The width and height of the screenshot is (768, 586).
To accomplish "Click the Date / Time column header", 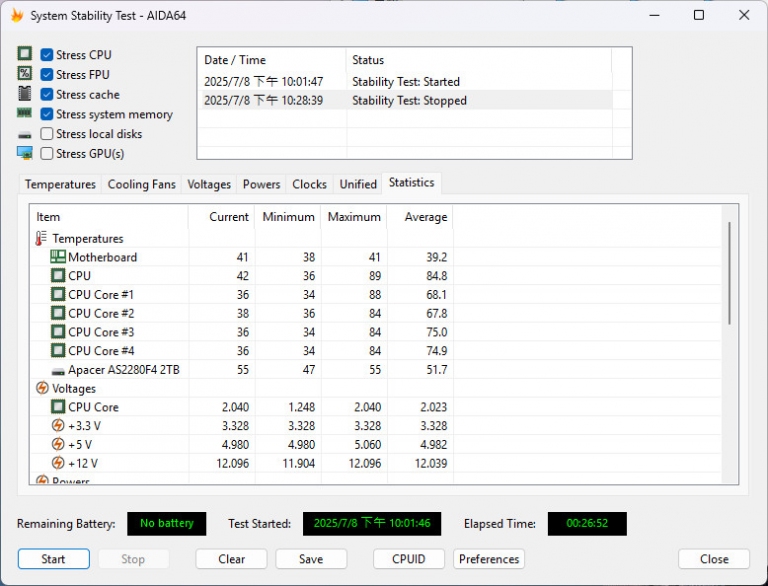I will 272,60.
